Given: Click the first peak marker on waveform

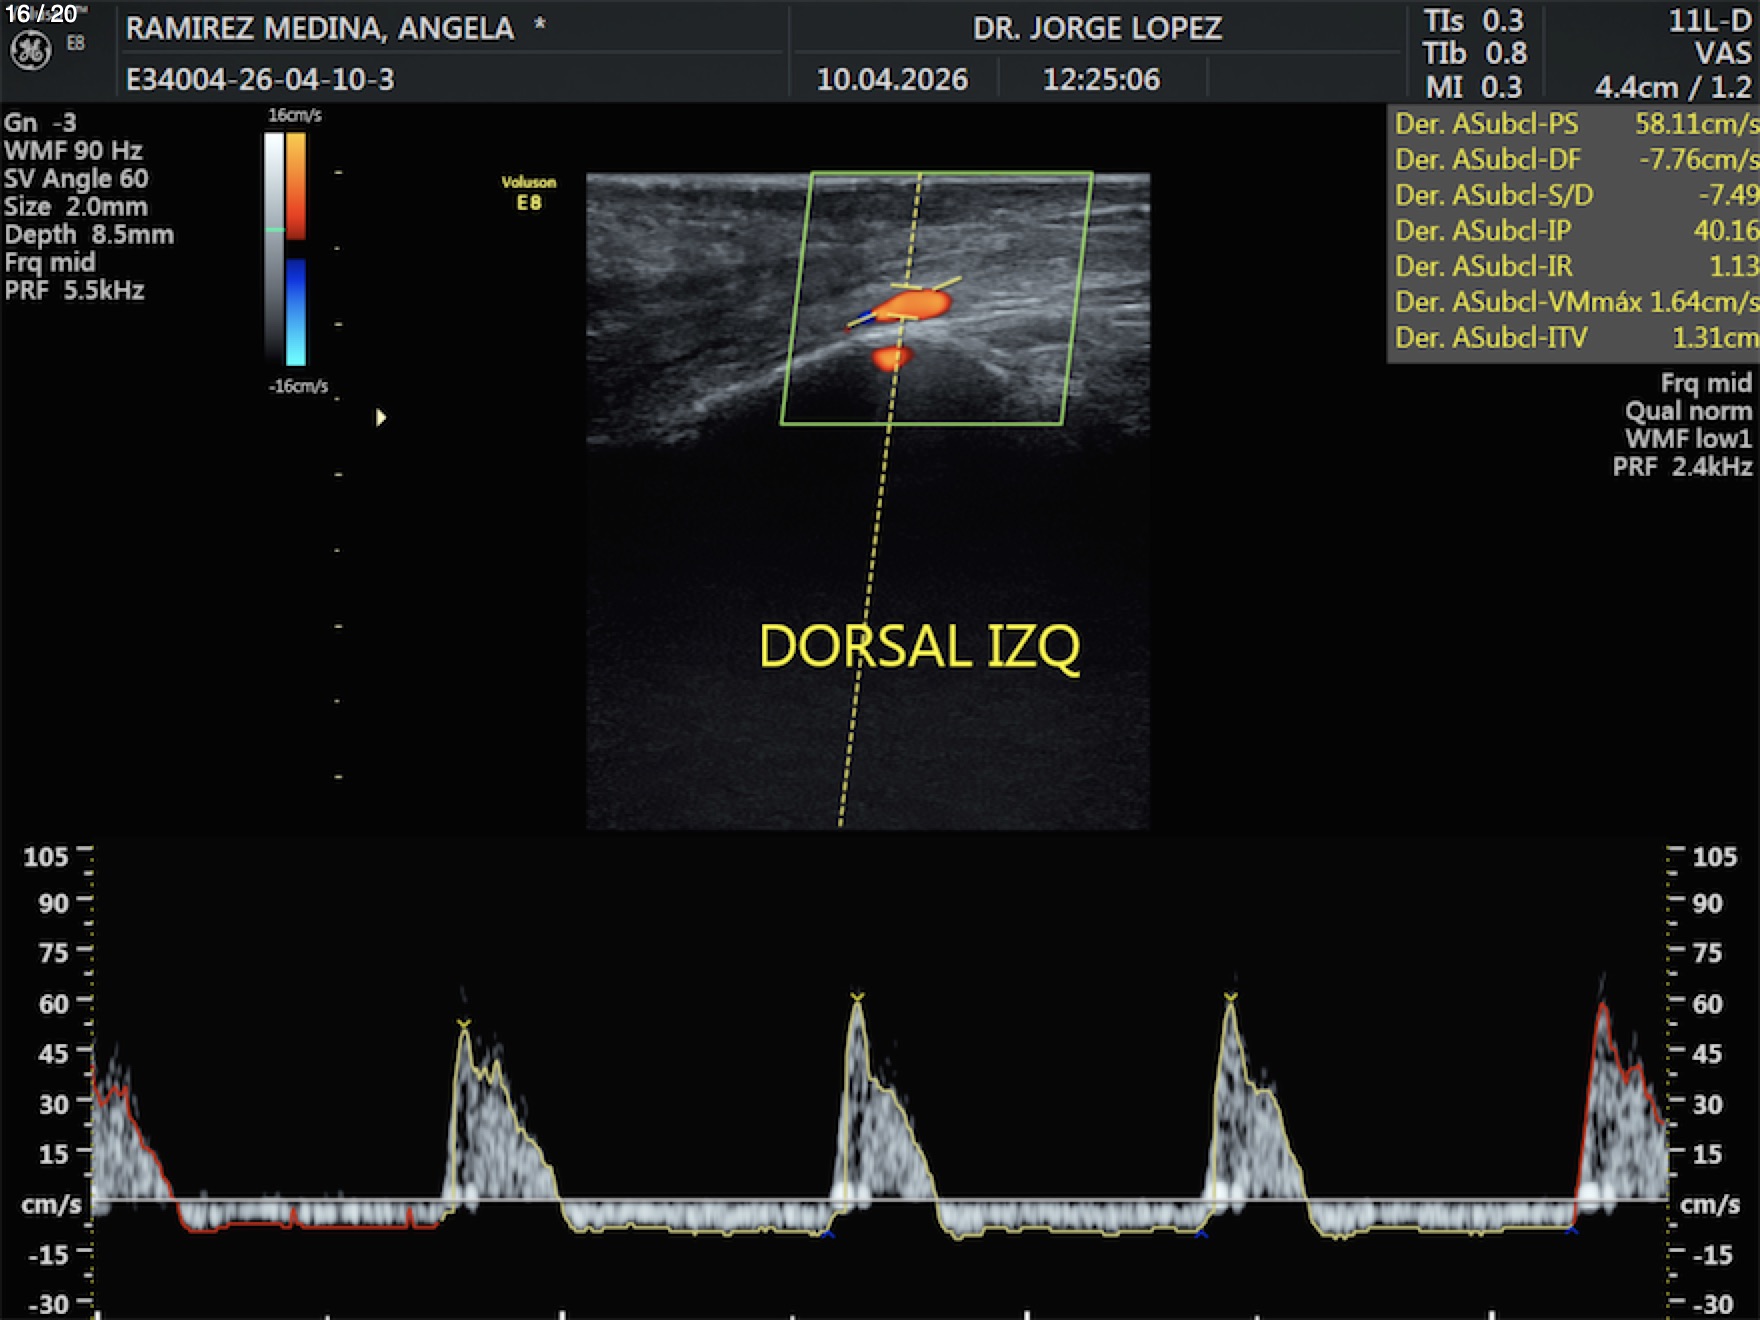Looking at the screenshot, I should point(463,1023).
